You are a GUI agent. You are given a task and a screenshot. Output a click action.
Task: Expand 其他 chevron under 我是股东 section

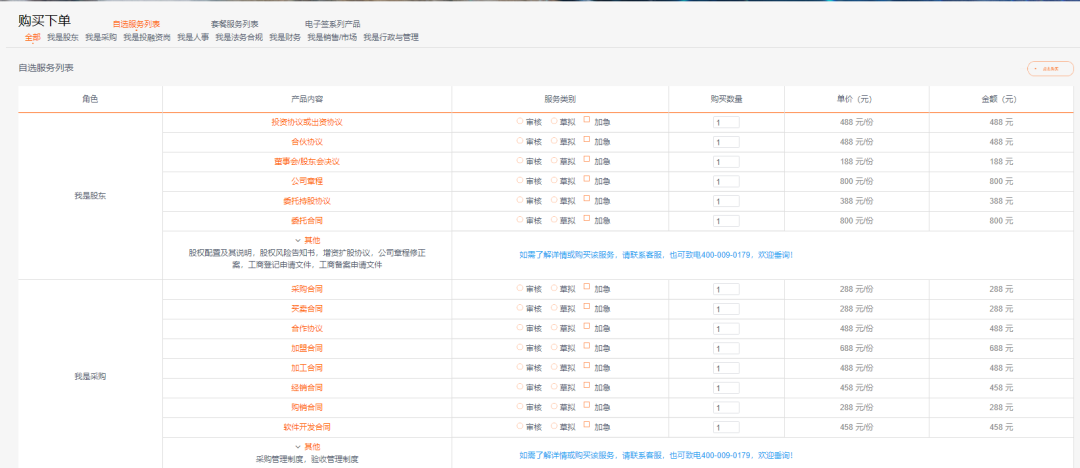(x=298, y=240)
